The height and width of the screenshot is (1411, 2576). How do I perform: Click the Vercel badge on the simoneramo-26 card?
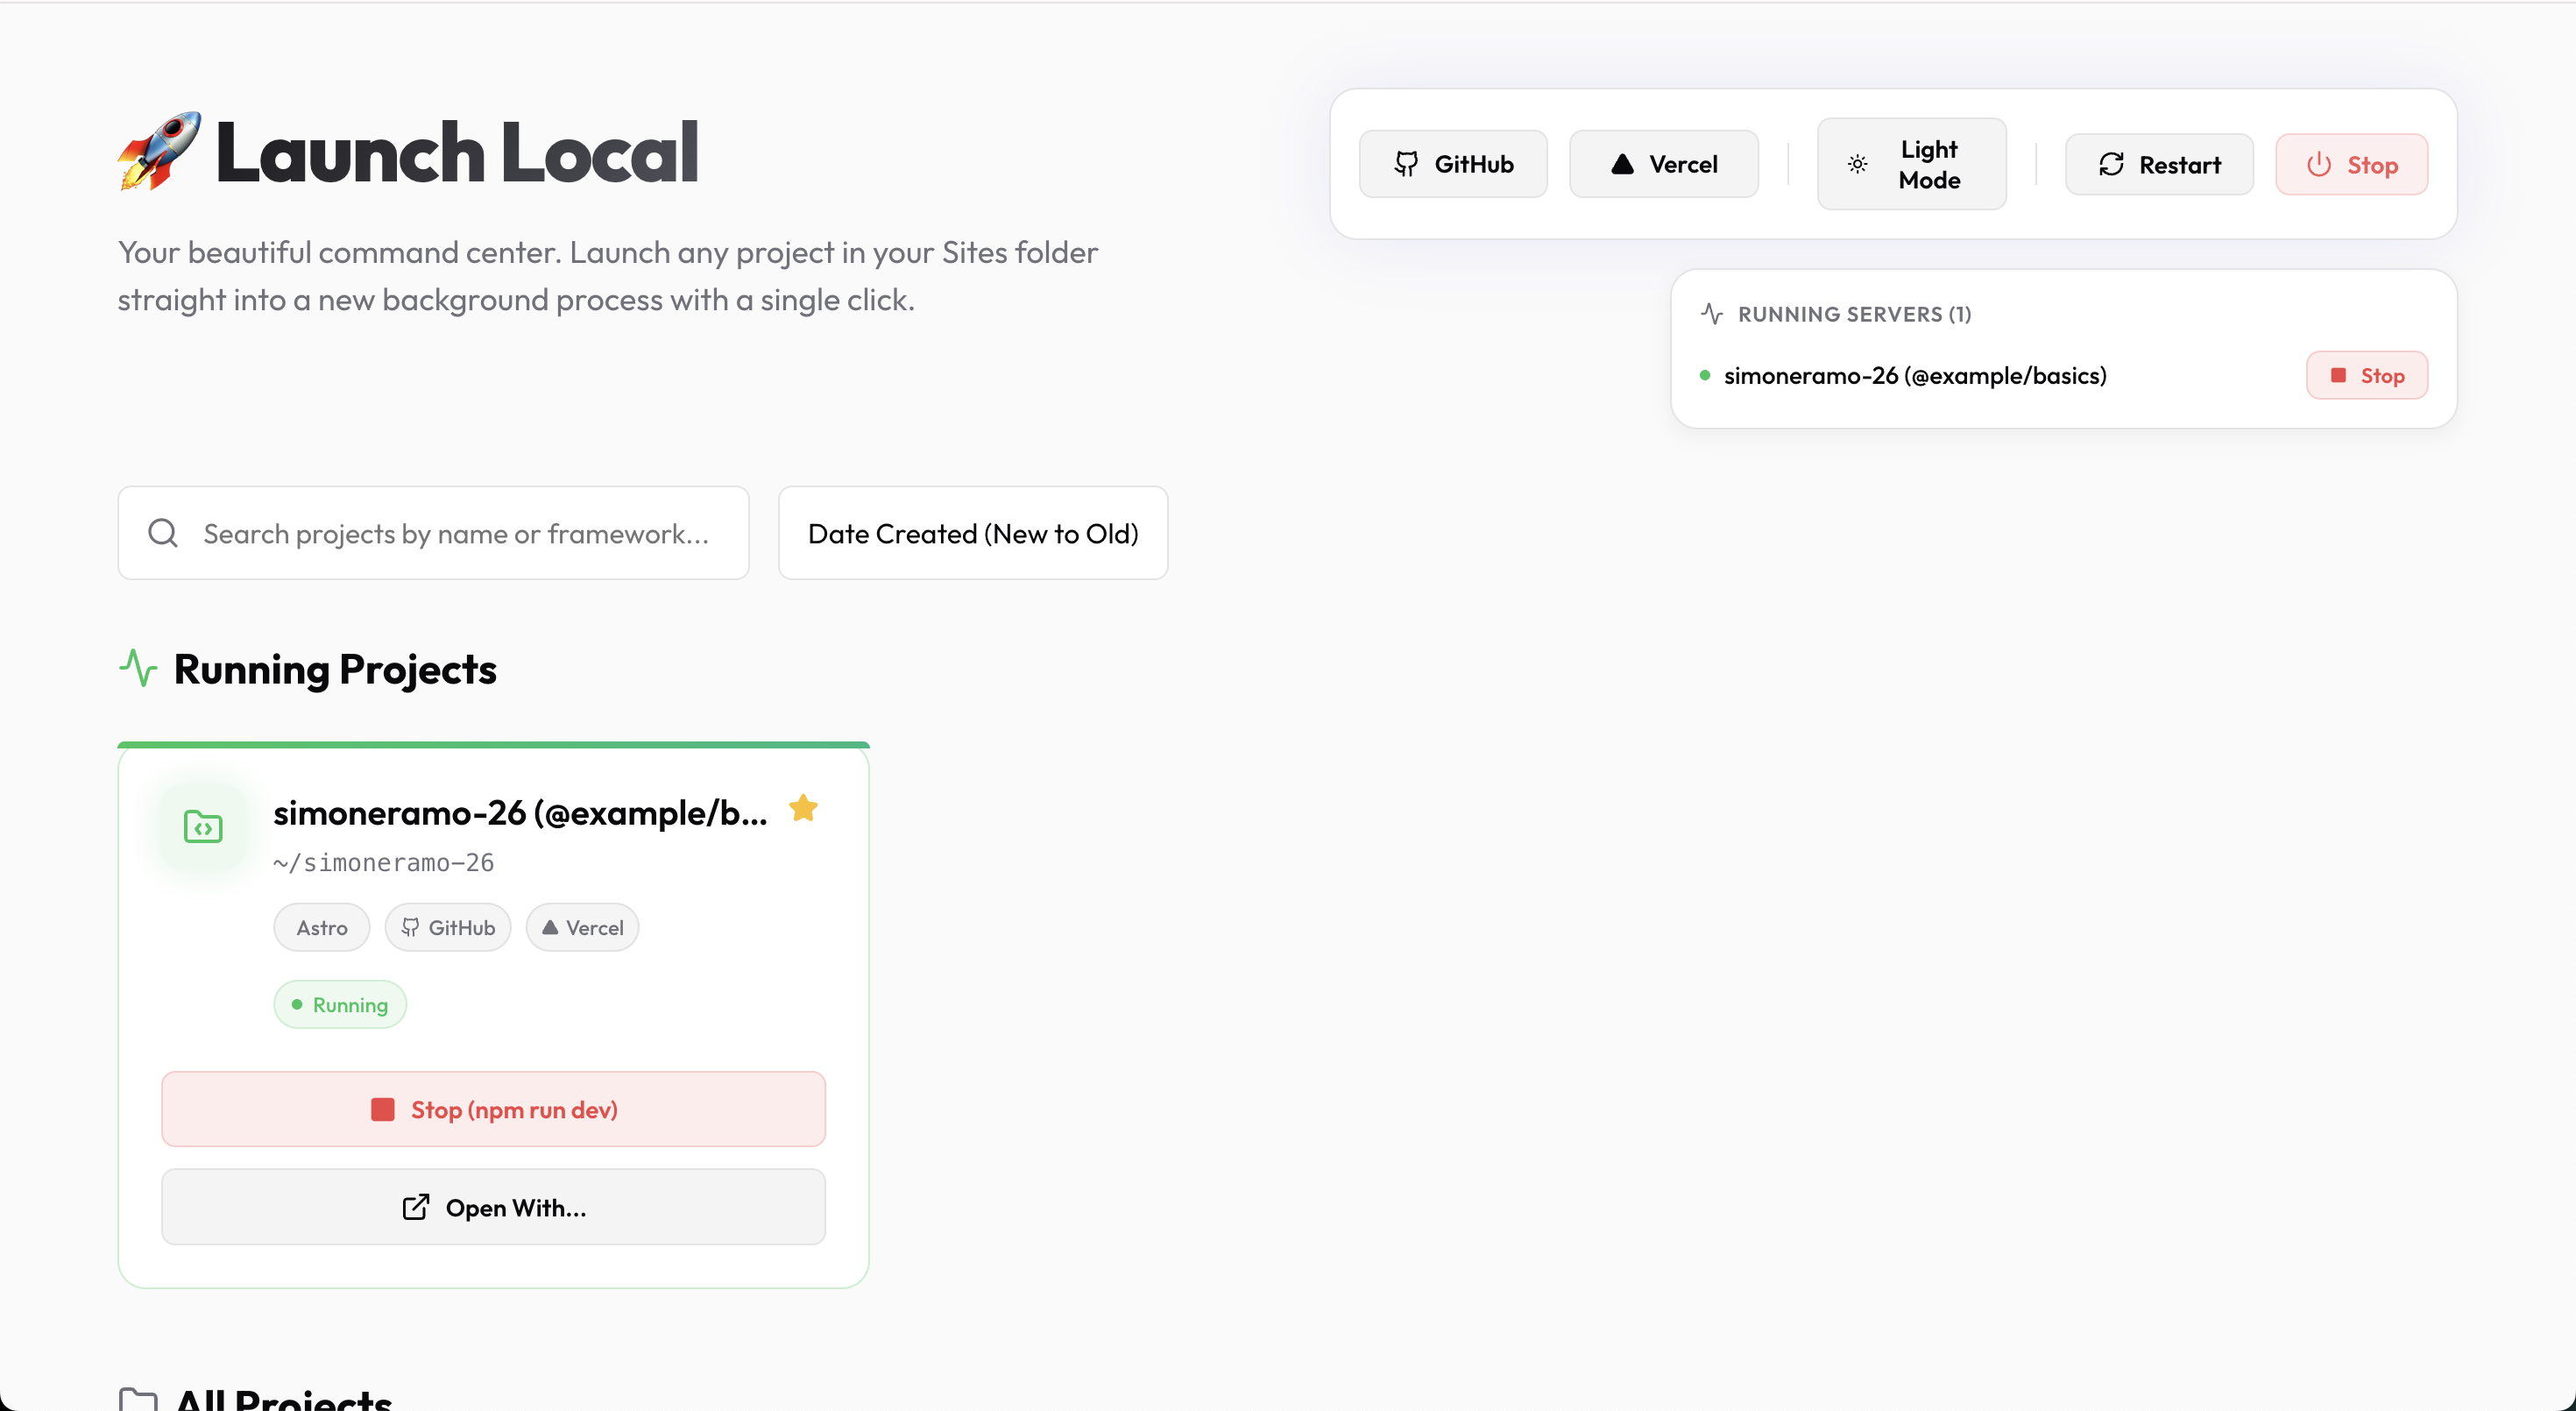(582, 927)
